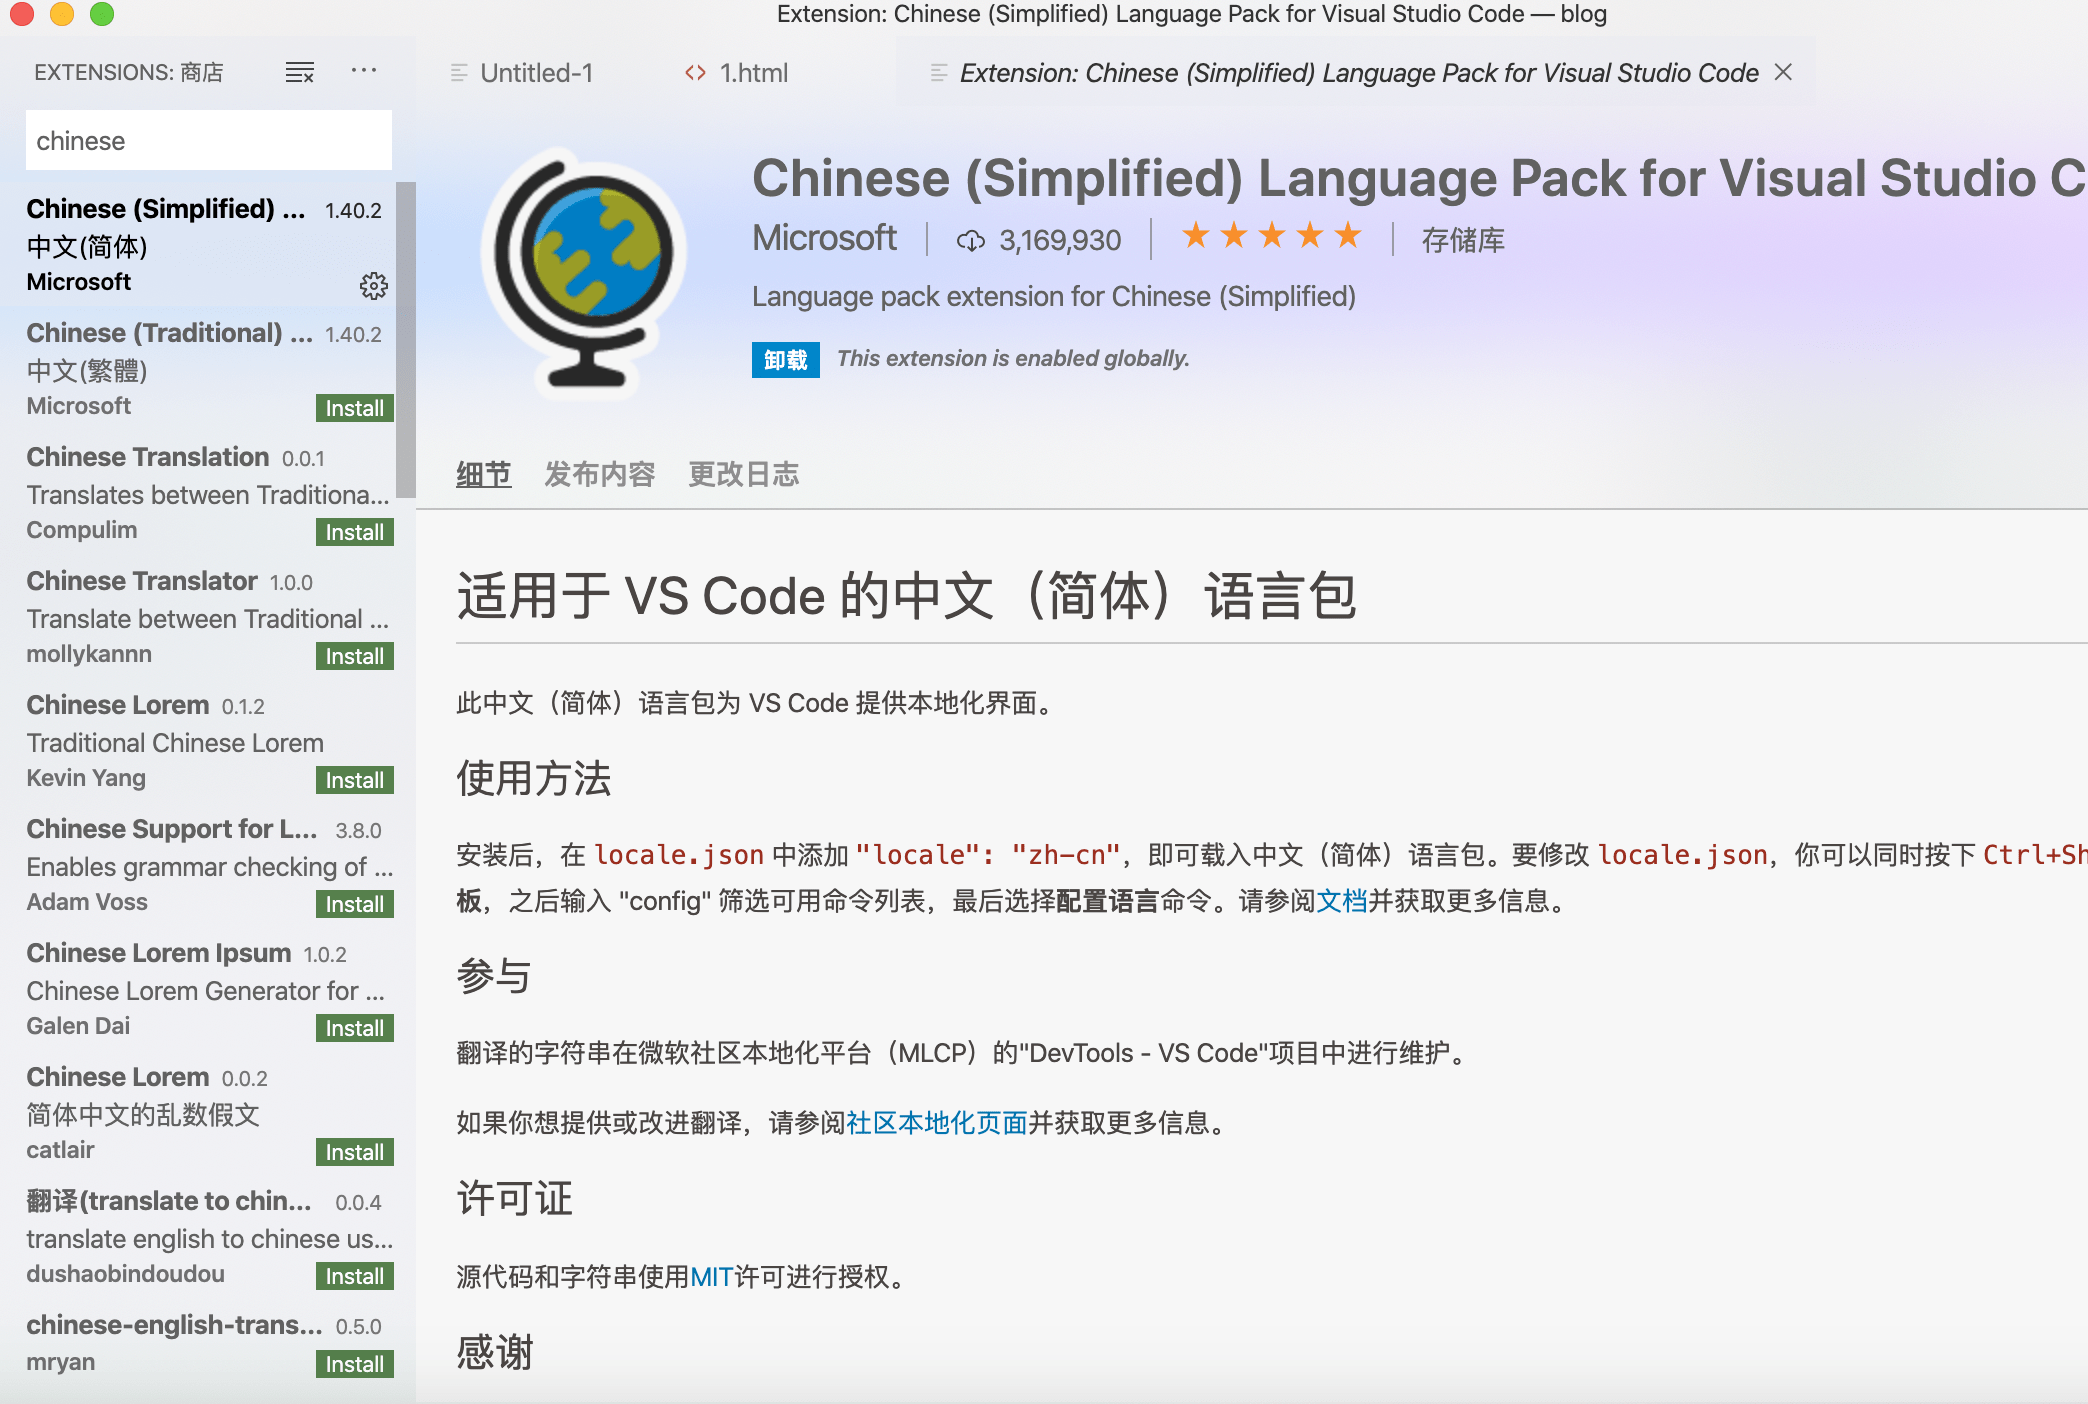Click the 卸载 uninstall button
Screen dimensions: 2088x1404
click(x=786, y=360)
